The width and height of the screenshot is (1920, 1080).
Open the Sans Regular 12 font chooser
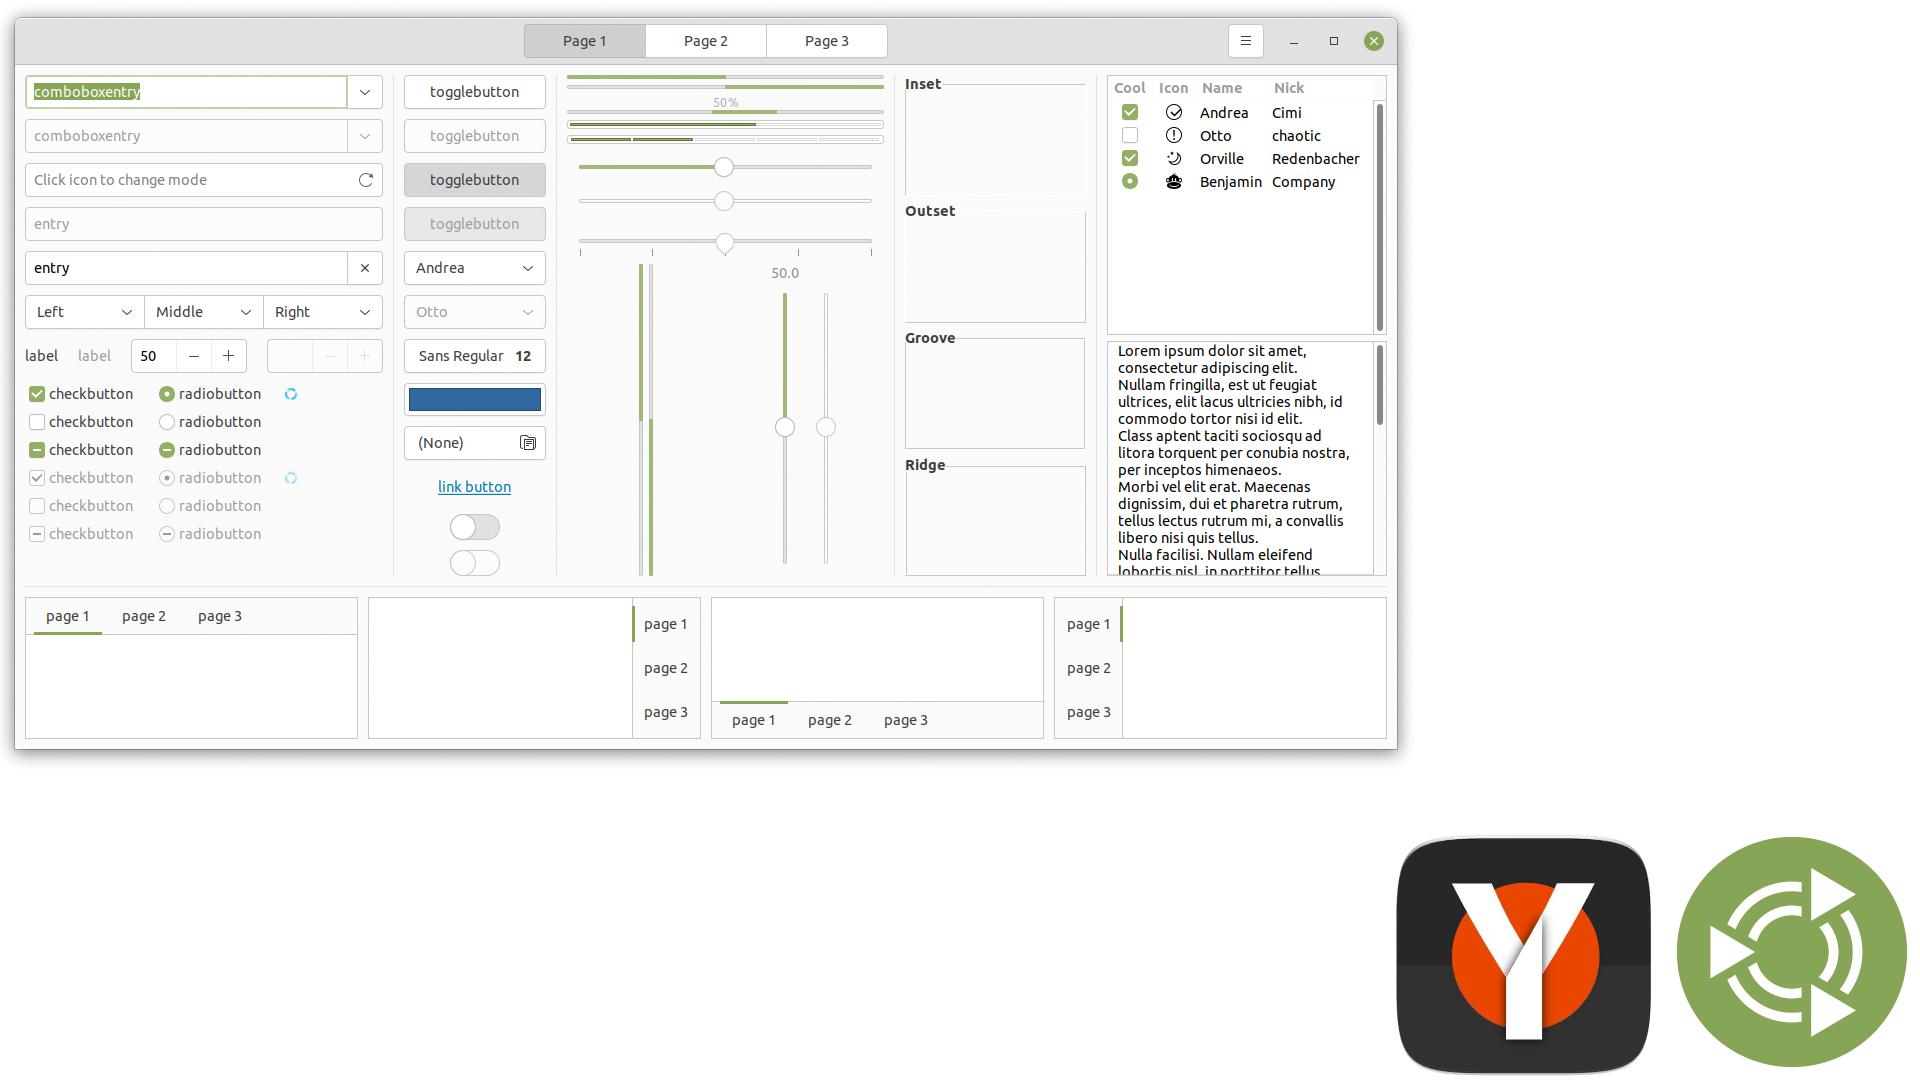[x=475, y=356]
